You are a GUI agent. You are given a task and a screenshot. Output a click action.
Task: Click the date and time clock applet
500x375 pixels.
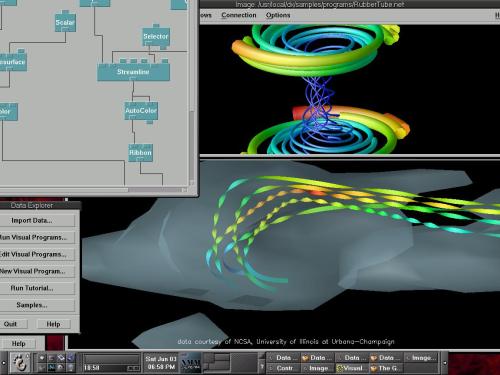[x=161, y=363]
